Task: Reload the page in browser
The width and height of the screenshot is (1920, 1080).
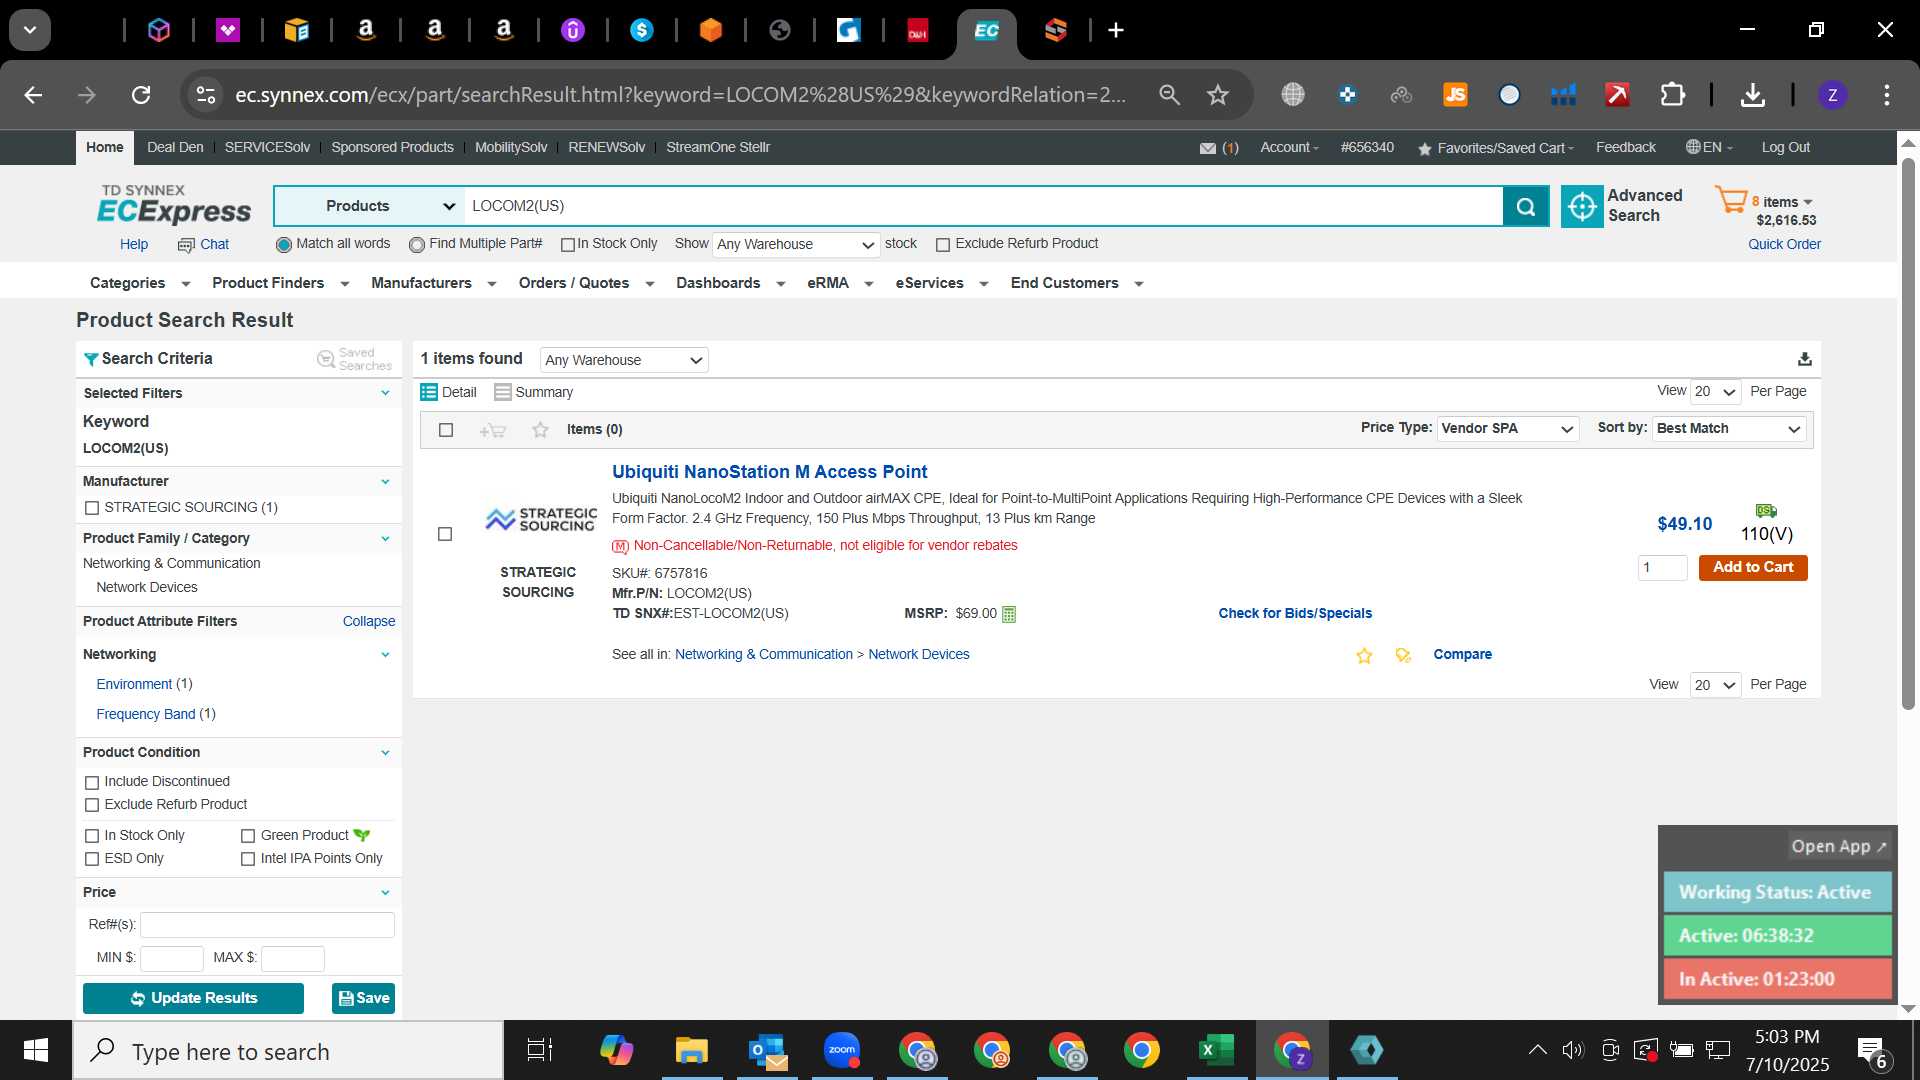Action: click(141, 95)
